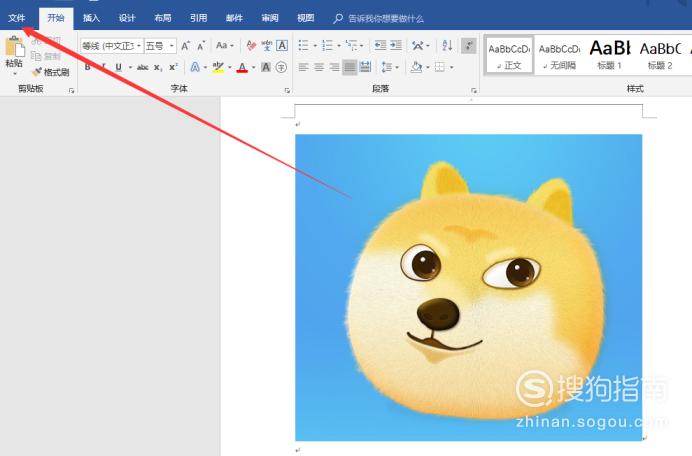
Task: Switch to the 插入 ribbon tab
Action: tap(91, 18)
